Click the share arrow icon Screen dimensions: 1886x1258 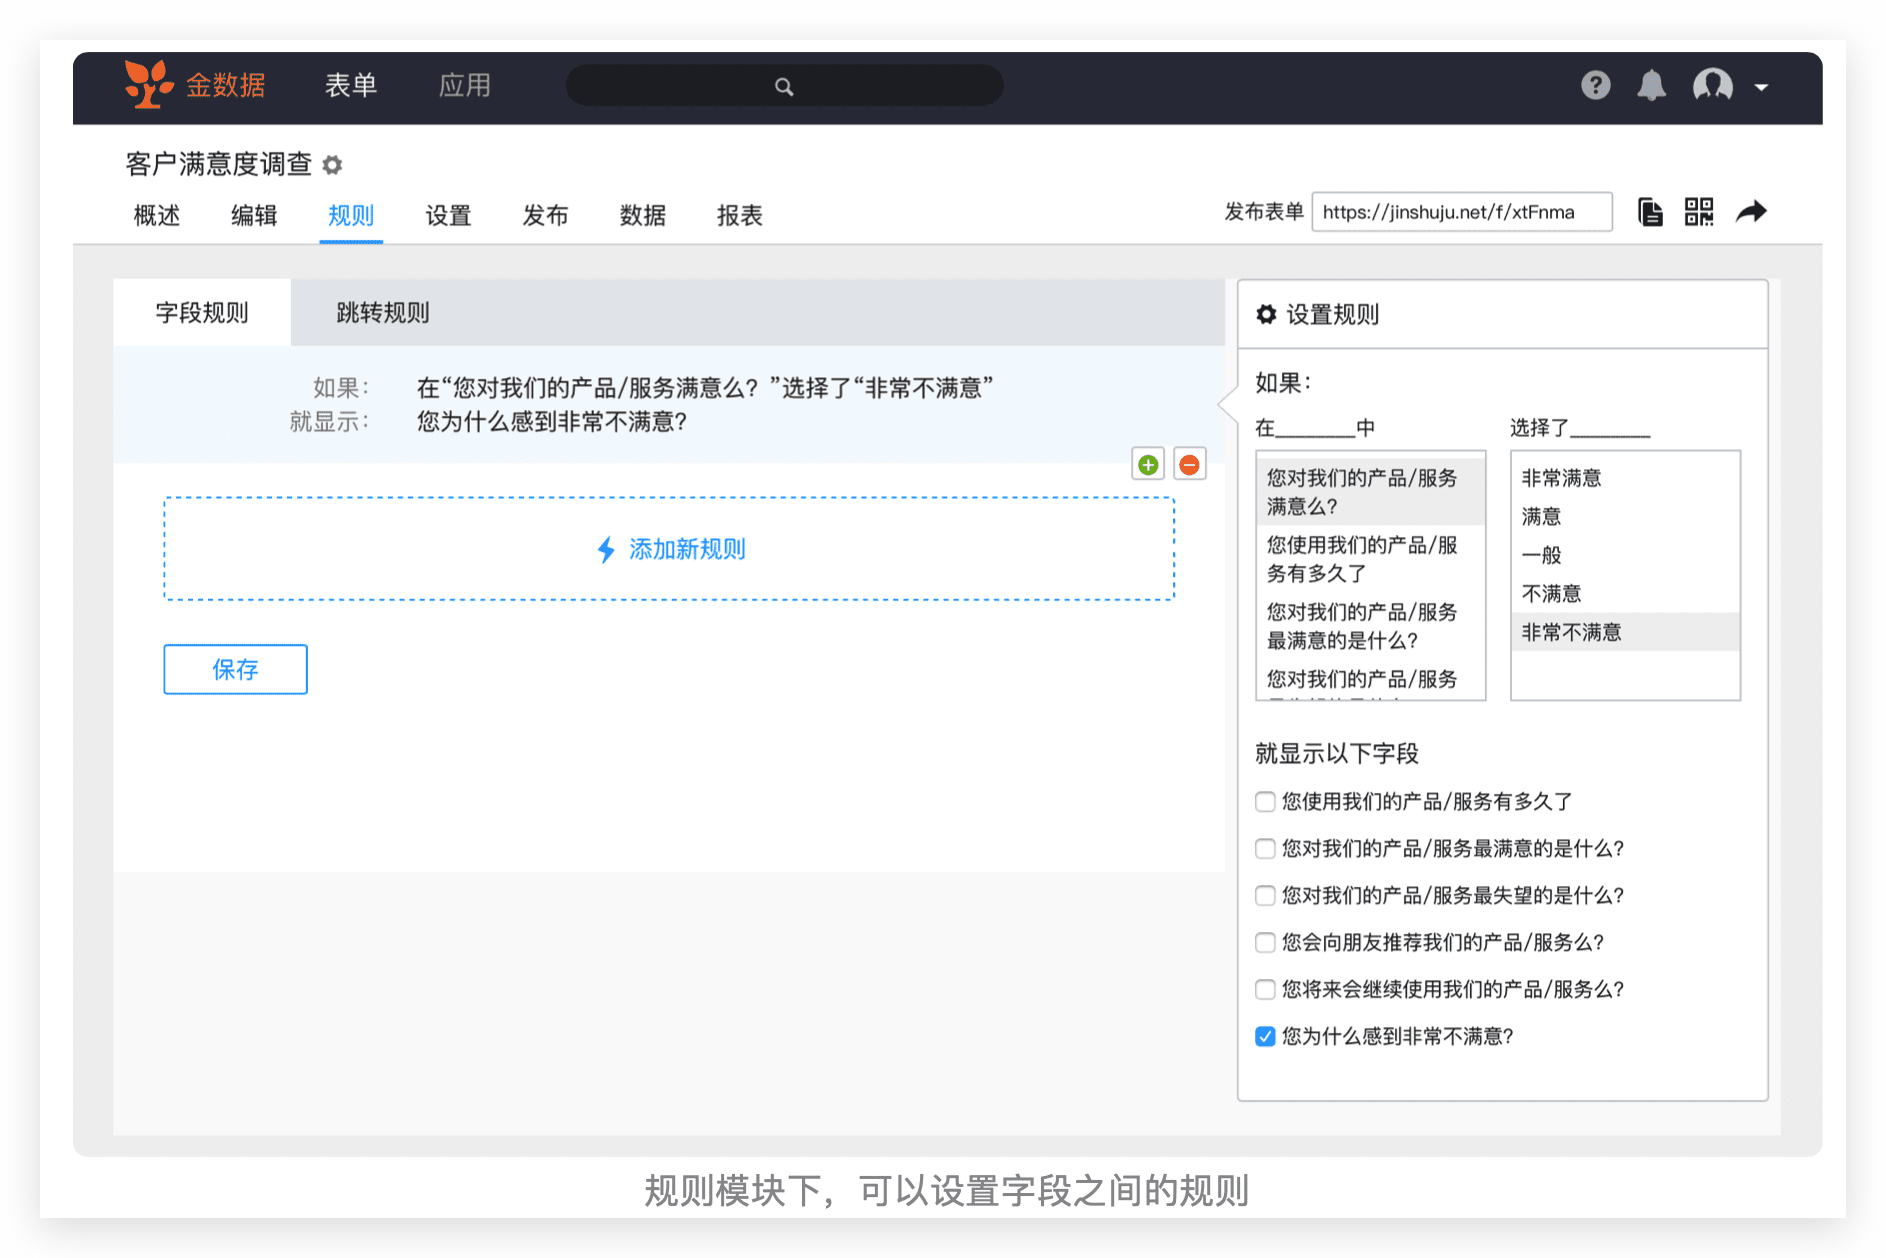click(1751, 212)
